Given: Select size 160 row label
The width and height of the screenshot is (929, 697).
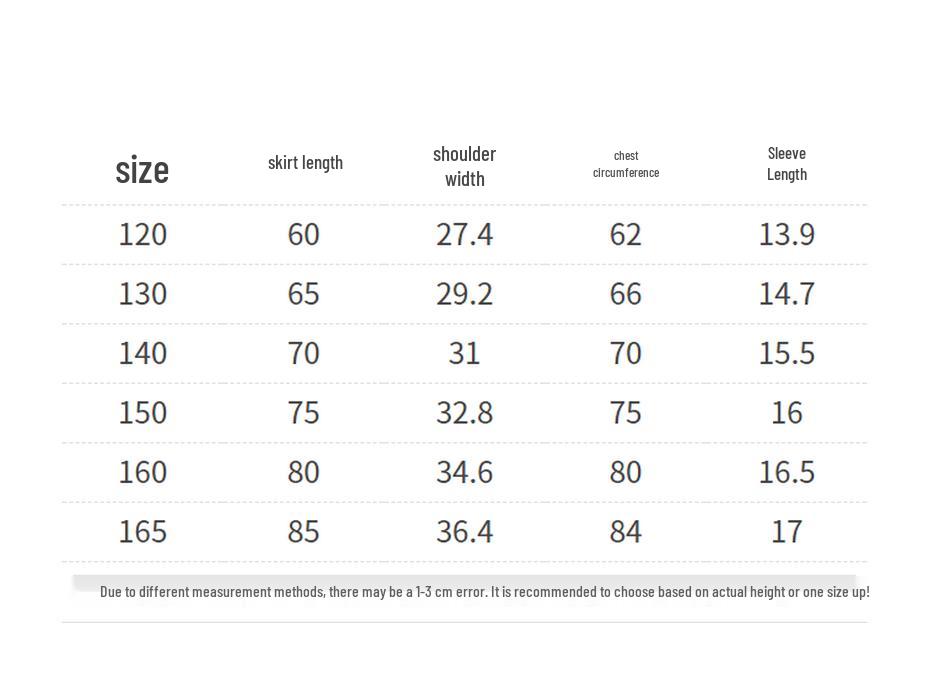Looking at the screenshot, I should tap(143, 472).
